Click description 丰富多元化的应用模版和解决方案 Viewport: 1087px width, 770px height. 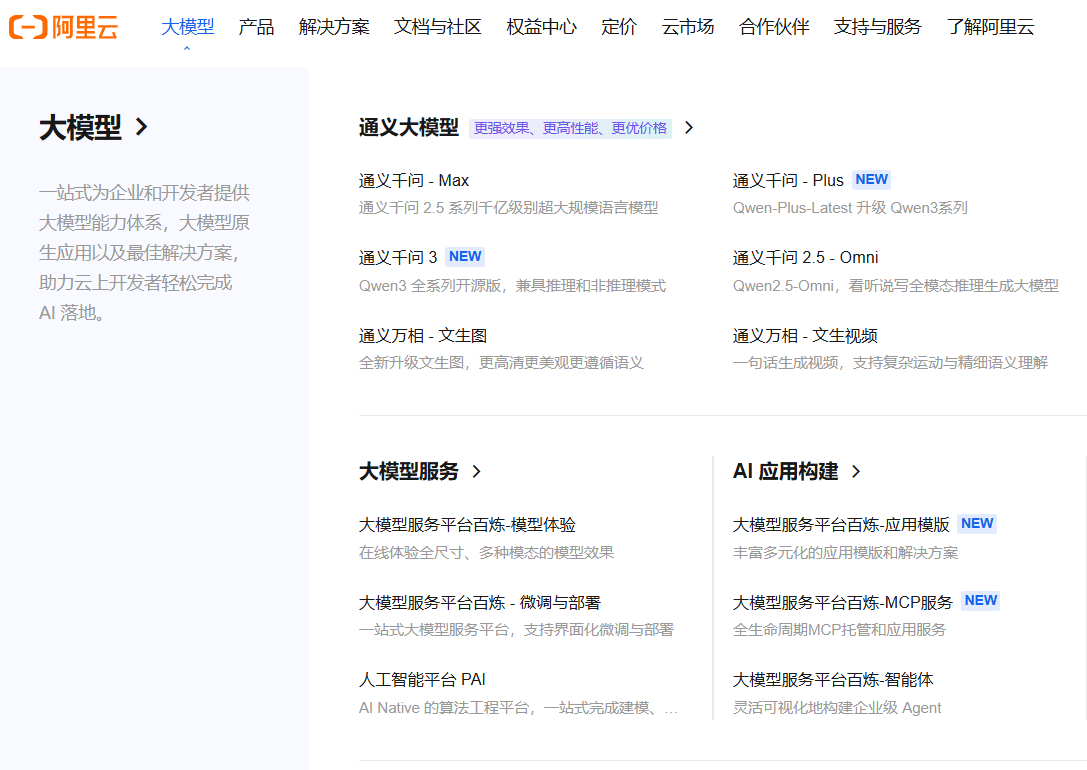pyautogui.click(x=845, y=553)
